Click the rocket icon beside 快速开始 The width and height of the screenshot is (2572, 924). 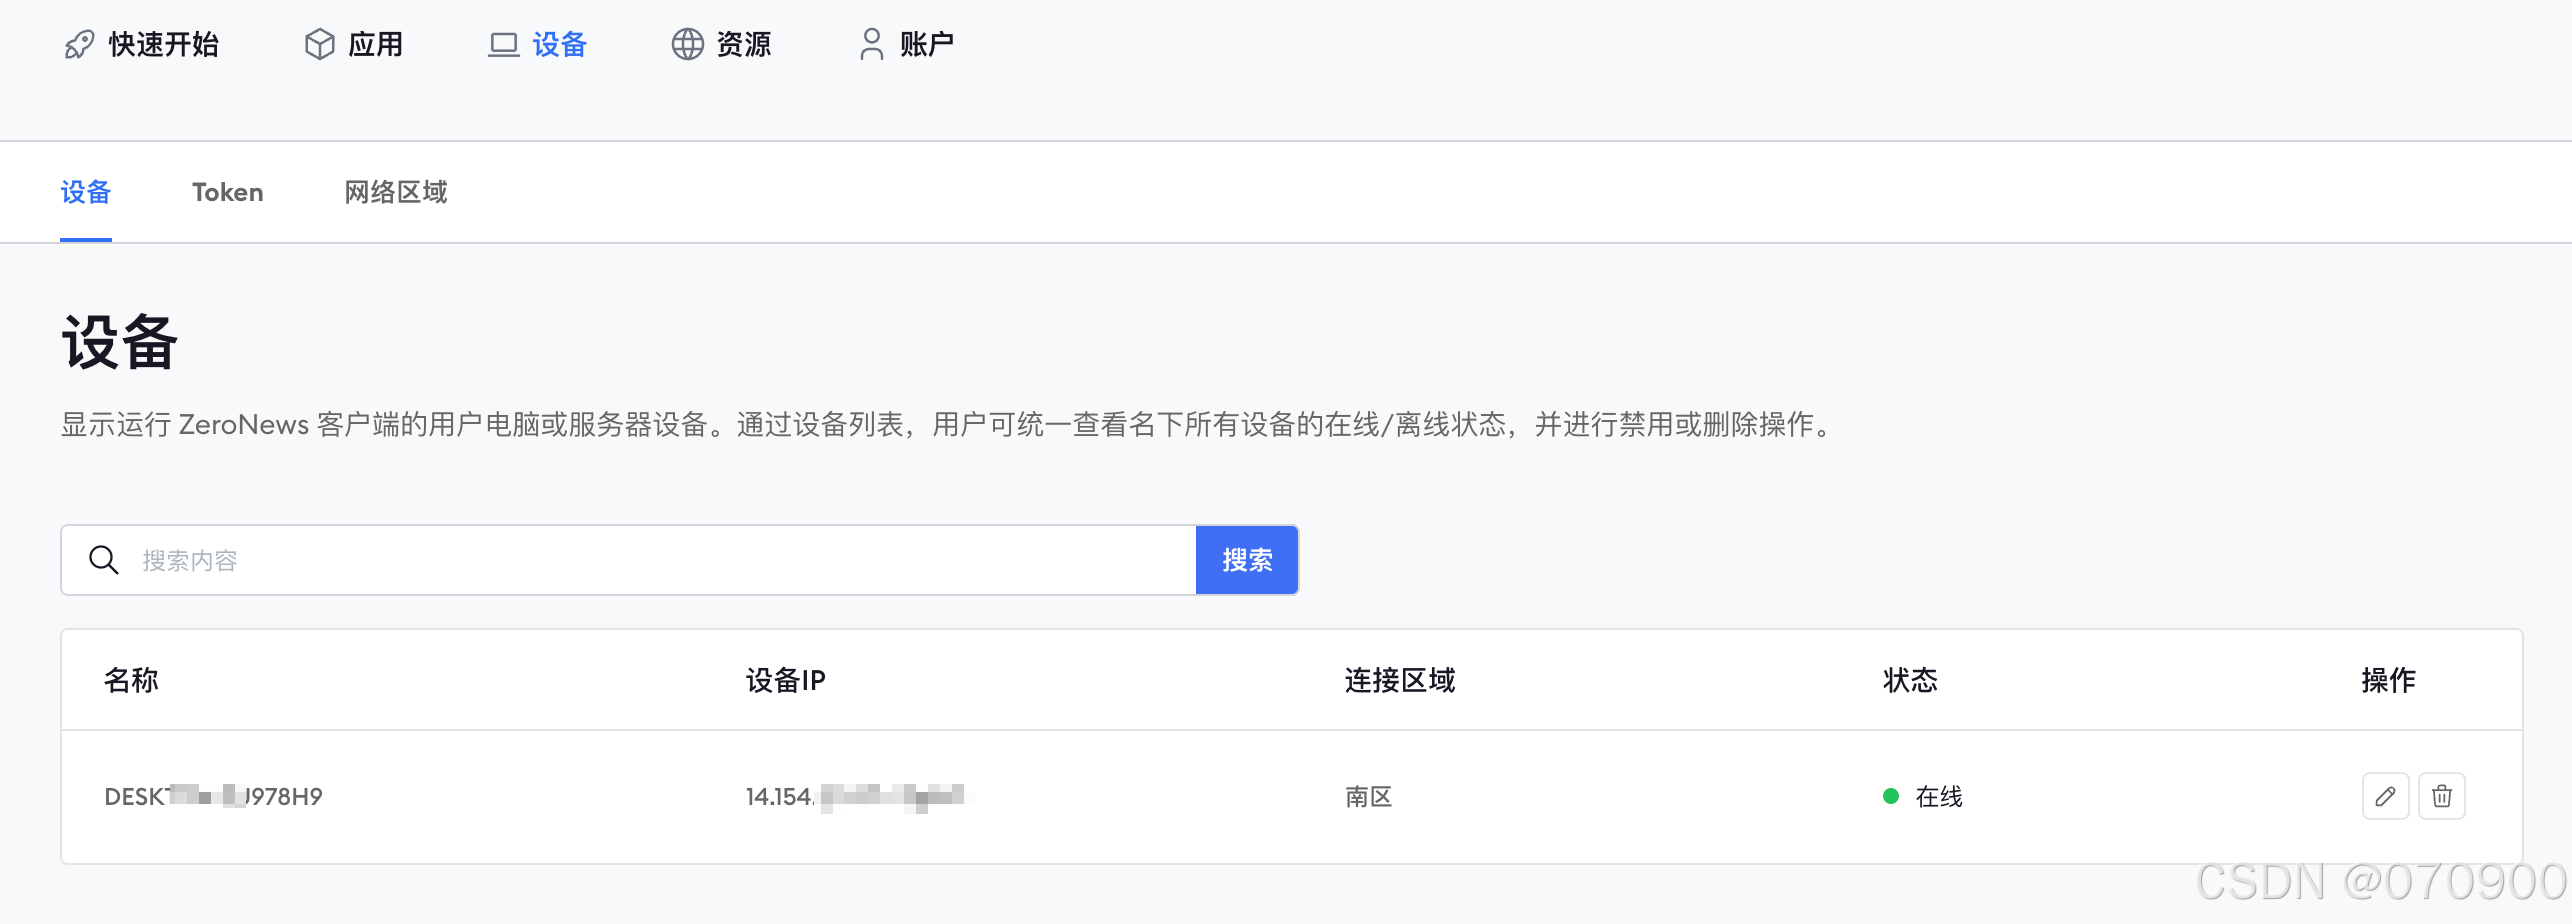[78, 44]
